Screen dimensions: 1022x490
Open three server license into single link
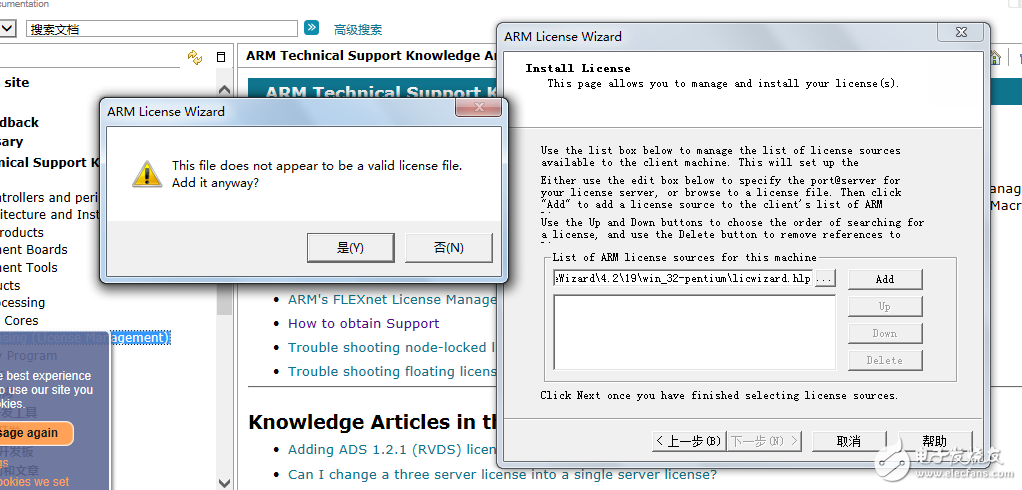(502, 474)
